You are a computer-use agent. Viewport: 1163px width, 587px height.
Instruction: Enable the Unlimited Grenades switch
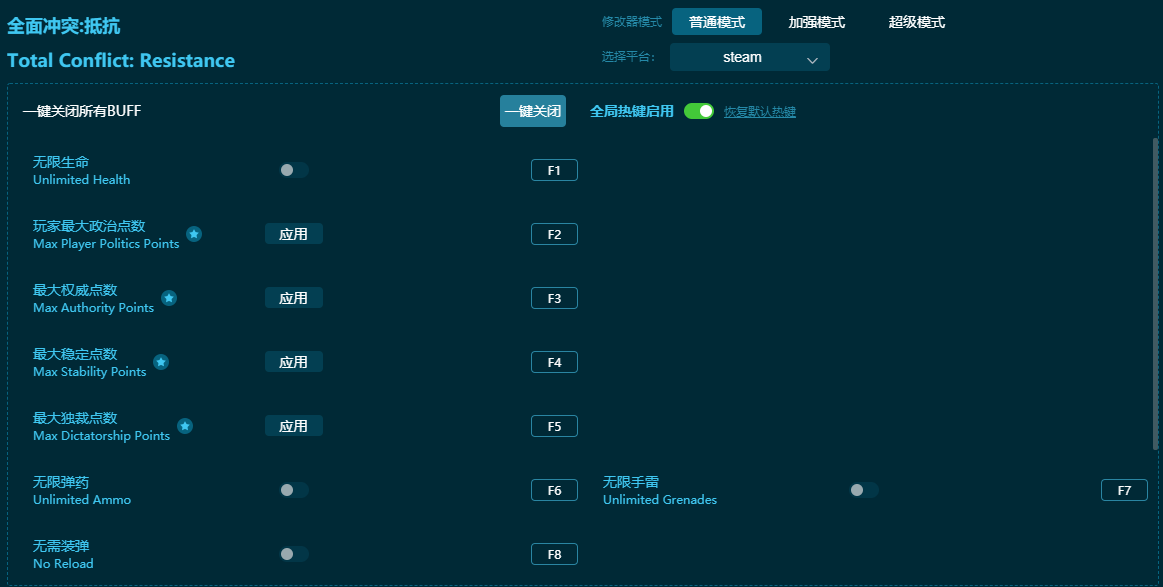click(x=863, y=490)
